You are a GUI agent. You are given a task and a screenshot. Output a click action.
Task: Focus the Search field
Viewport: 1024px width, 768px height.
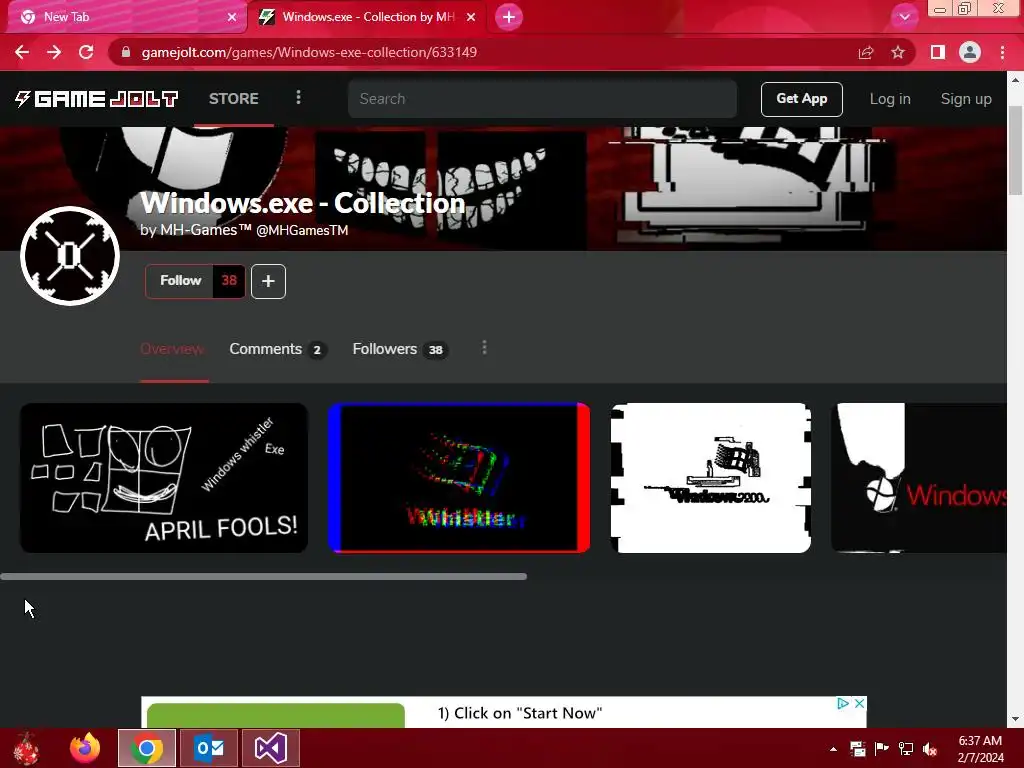(x=542, y=99)
